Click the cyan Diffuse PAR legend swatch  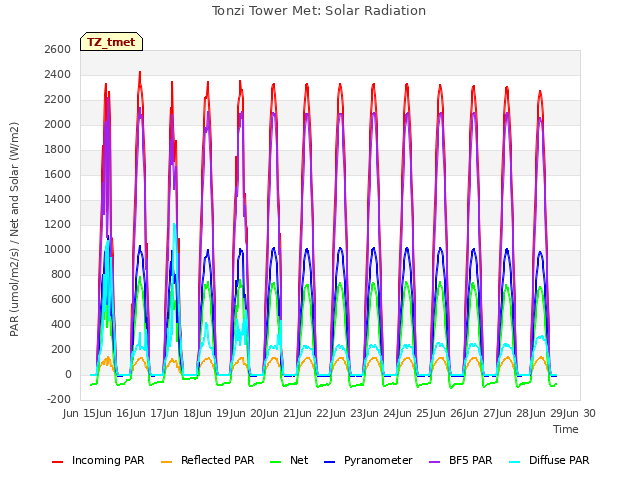click(x=515, y=462)
